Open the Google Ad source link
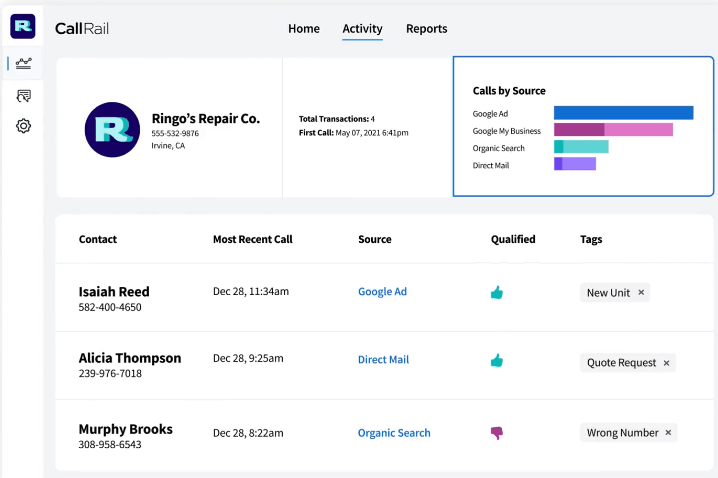The height and width of the screenshot is (478, 718). pyautogui.click(x=382, y=292)
